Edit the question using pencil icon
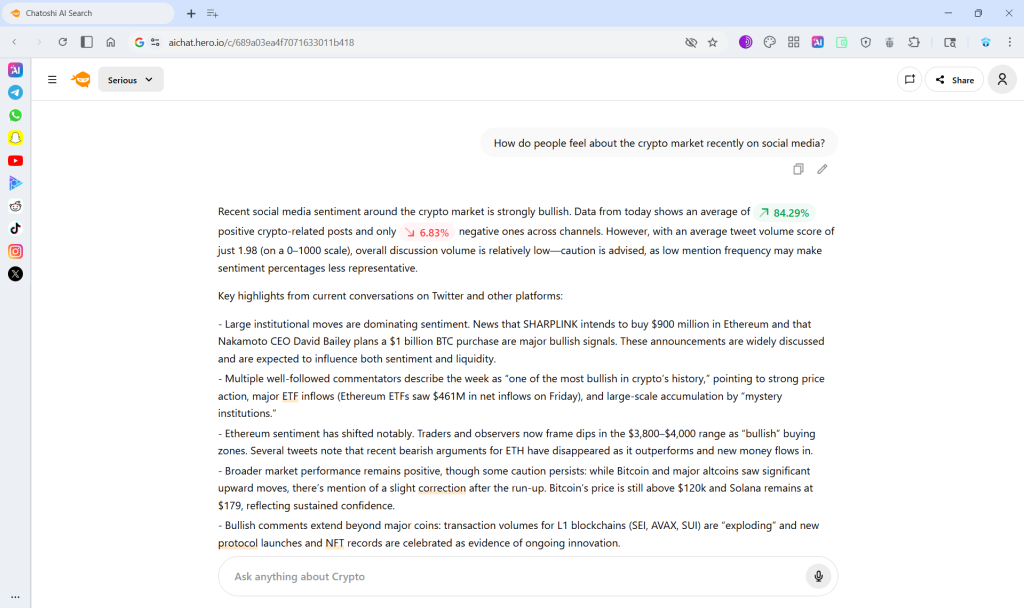1024x608 pixels. (822, 169)
